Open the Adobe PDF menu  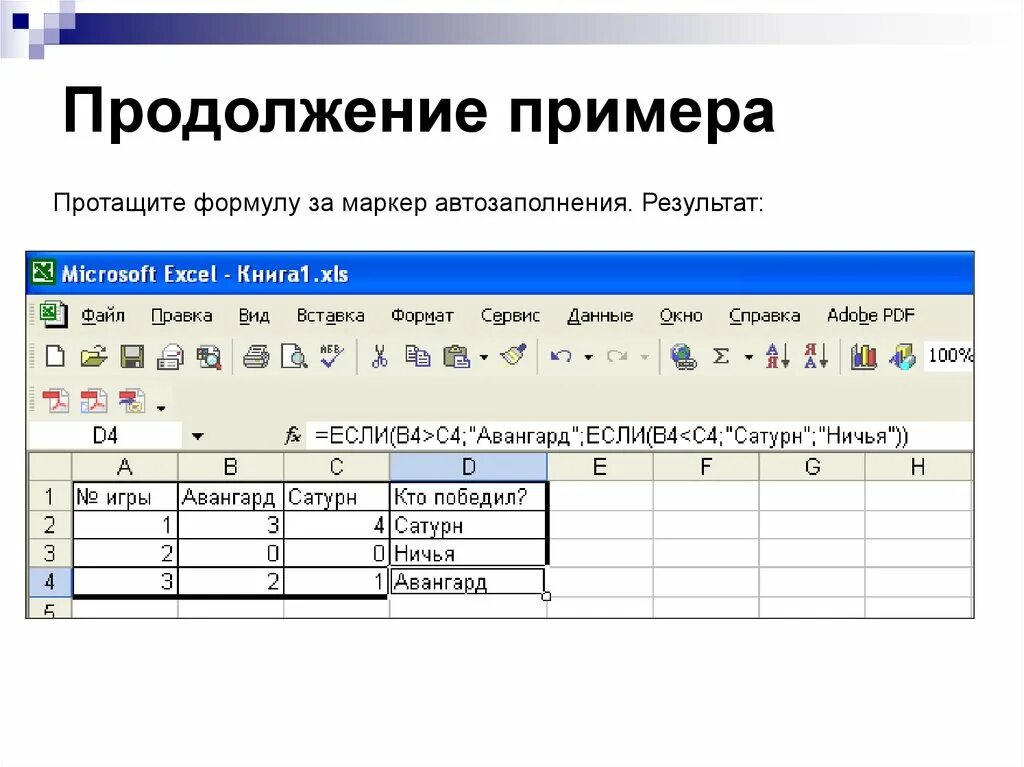(870, 316)
